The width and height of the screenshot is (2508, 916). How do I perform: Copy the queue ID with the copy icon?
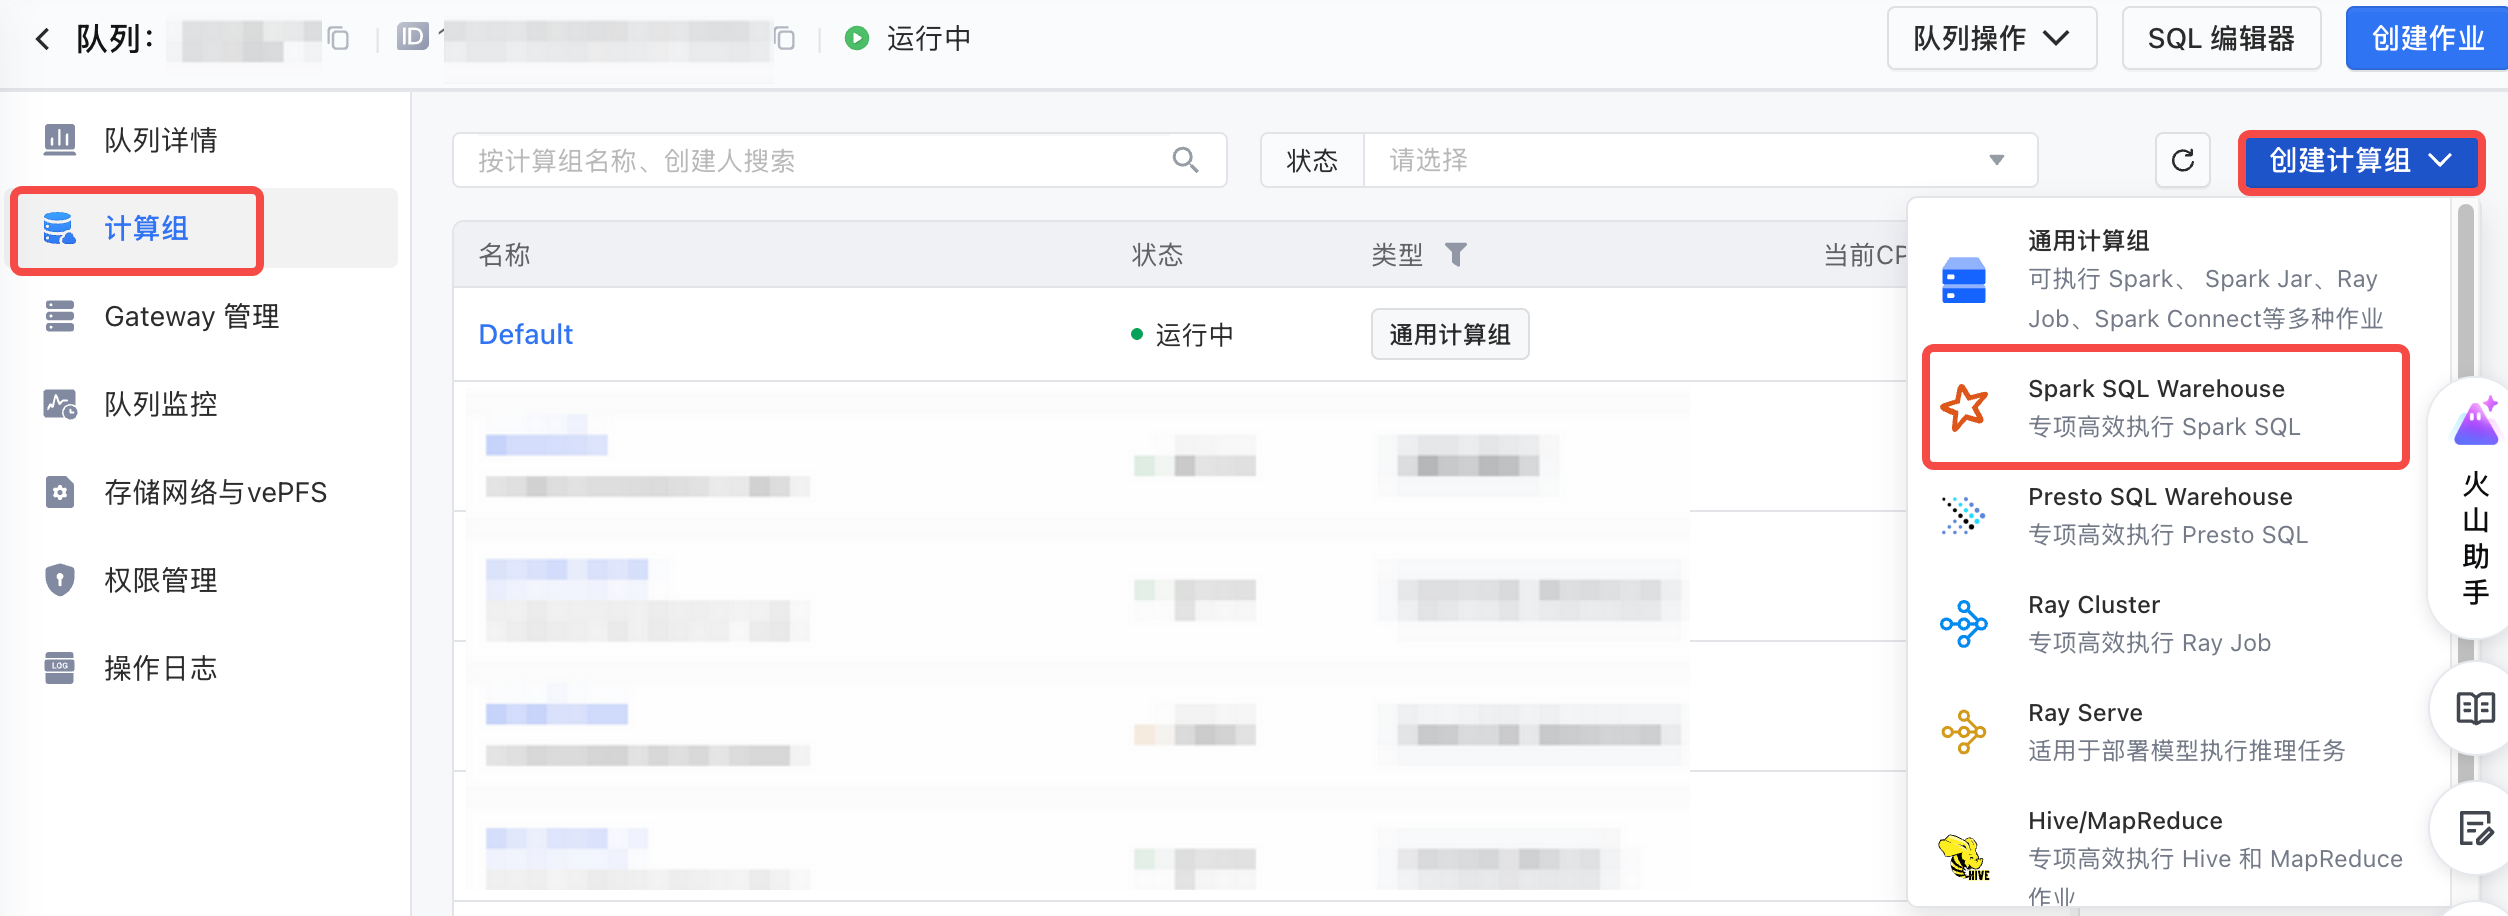(785, 39)
